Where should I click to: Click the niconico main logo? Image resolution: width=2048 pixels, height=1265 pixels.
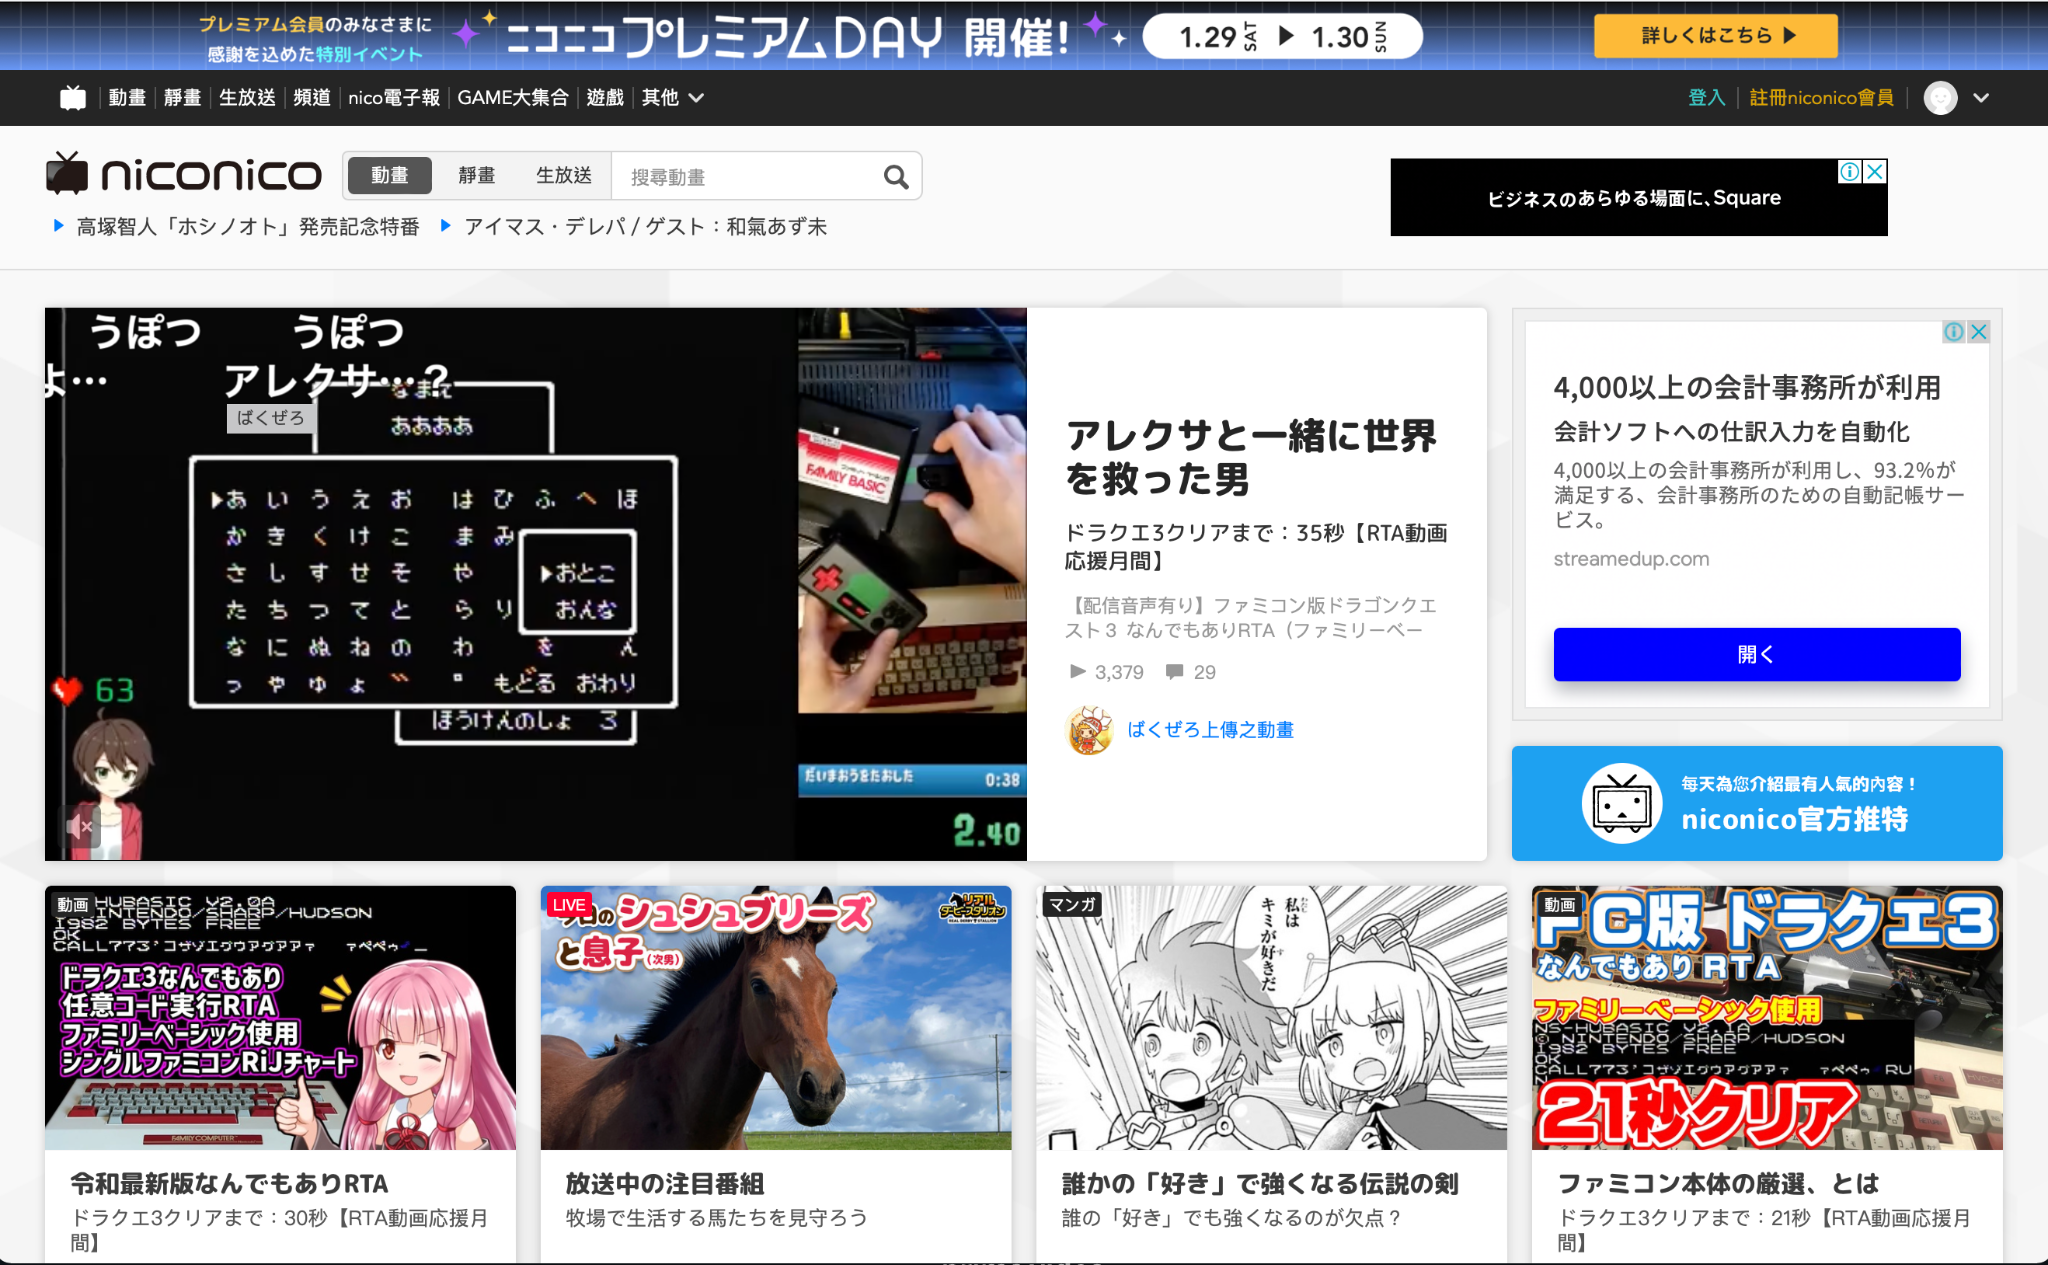[184, 175]
